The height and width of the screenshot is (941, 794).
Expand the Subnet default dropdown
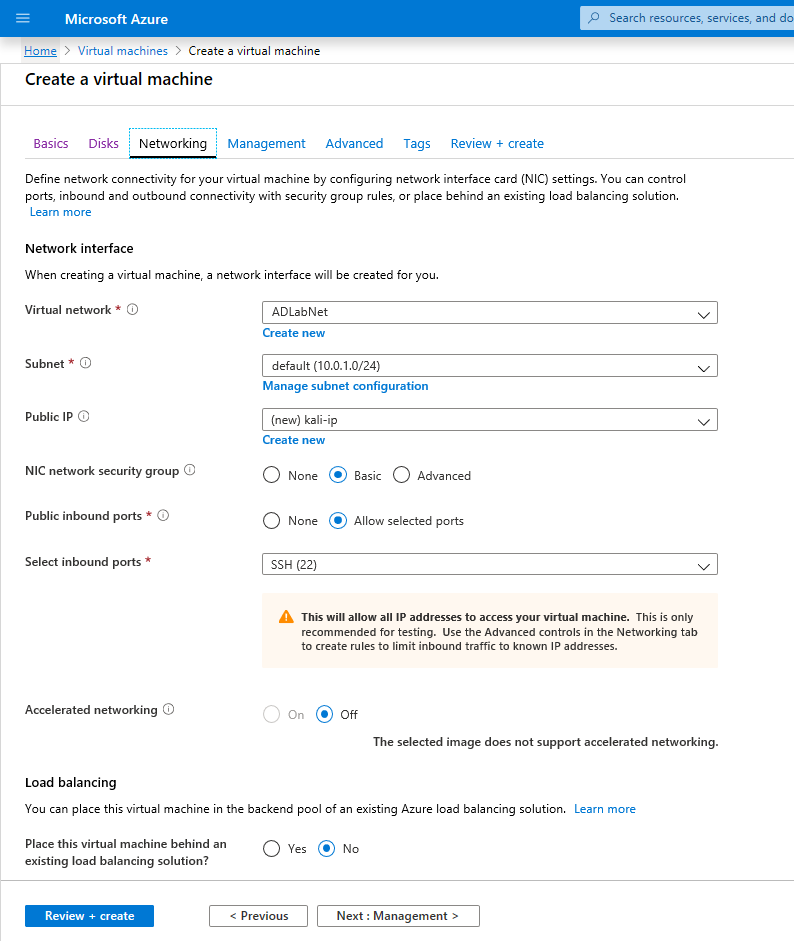489,367
